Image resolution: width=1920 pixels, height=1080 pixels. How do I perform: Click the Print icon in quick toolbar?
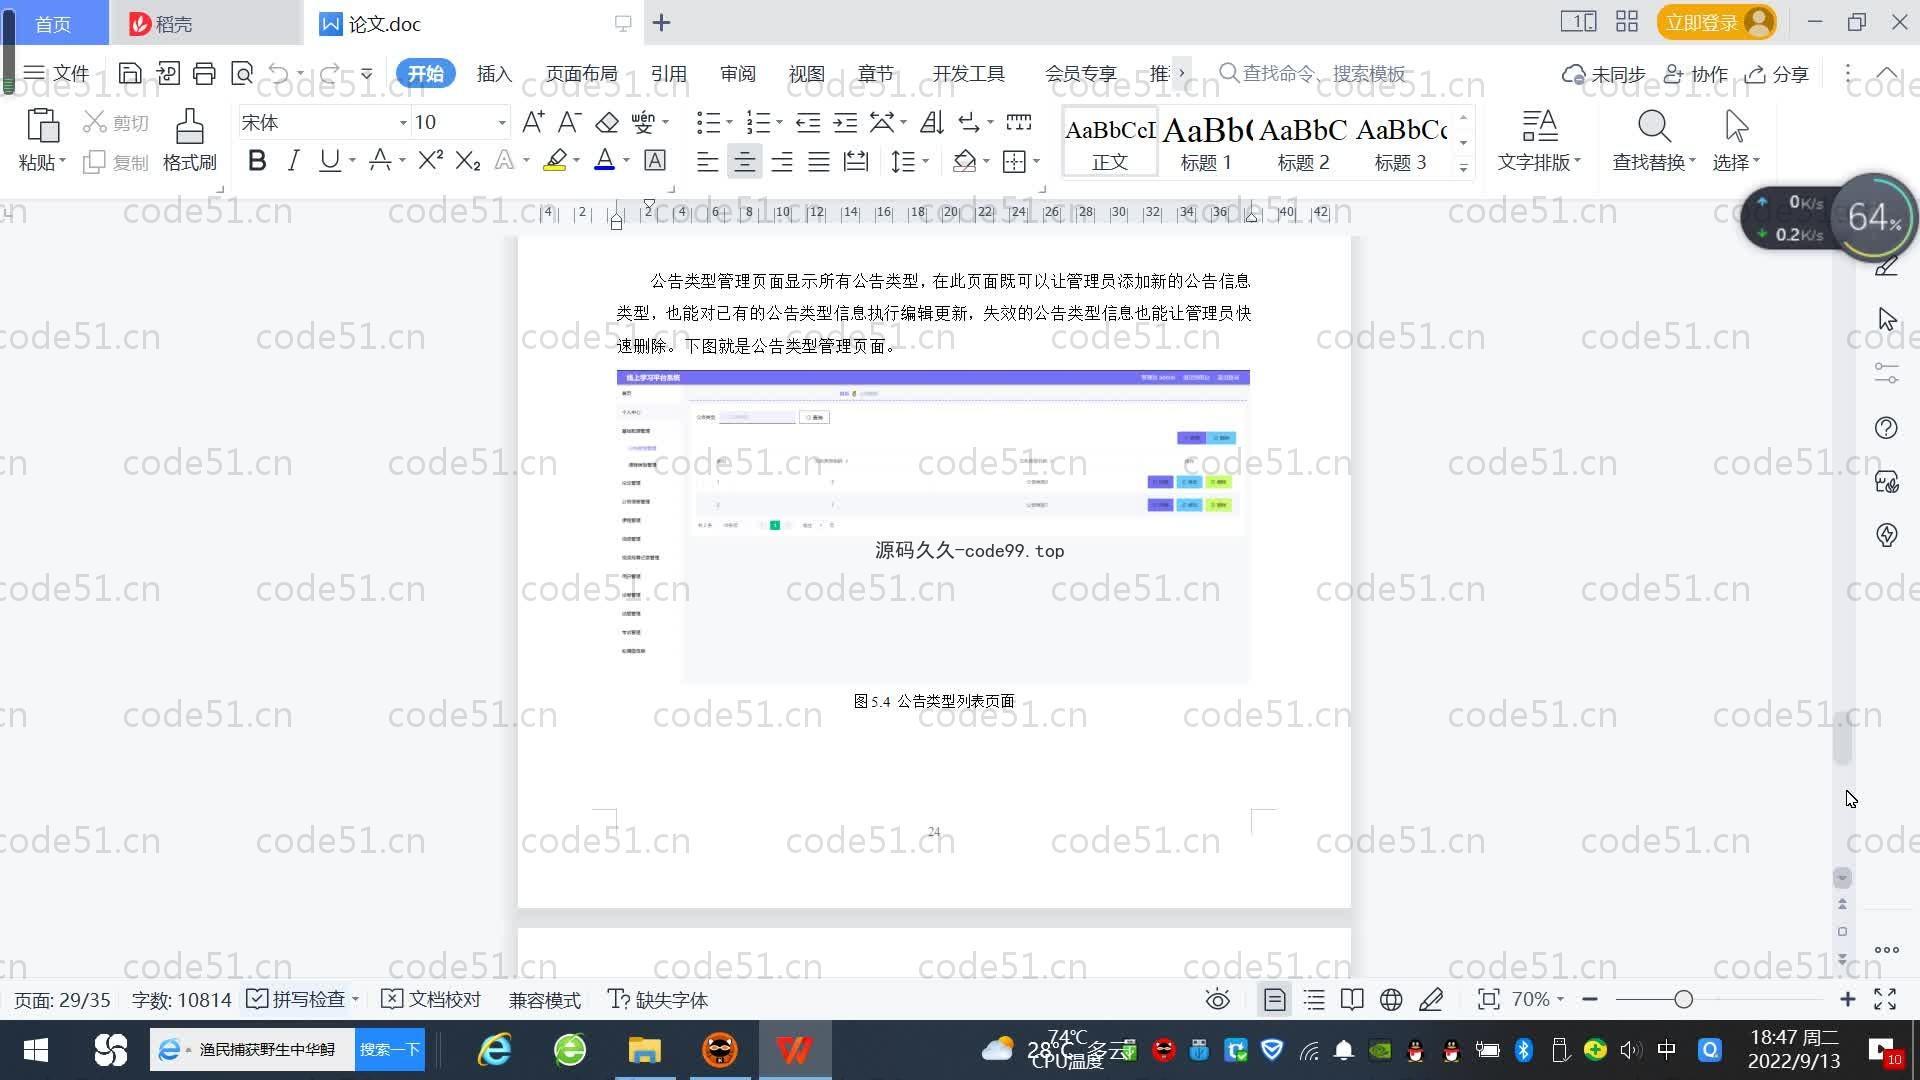[x=204, y=73]
